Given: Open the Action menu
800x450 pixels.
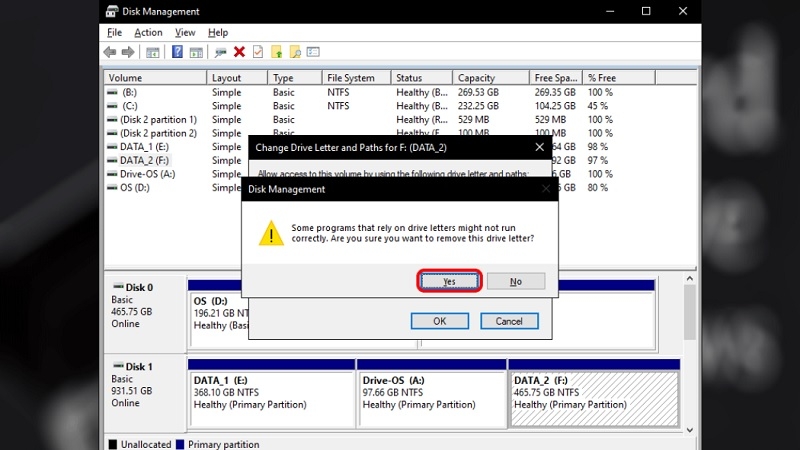Looking at the screenshot, I should 148,33.
